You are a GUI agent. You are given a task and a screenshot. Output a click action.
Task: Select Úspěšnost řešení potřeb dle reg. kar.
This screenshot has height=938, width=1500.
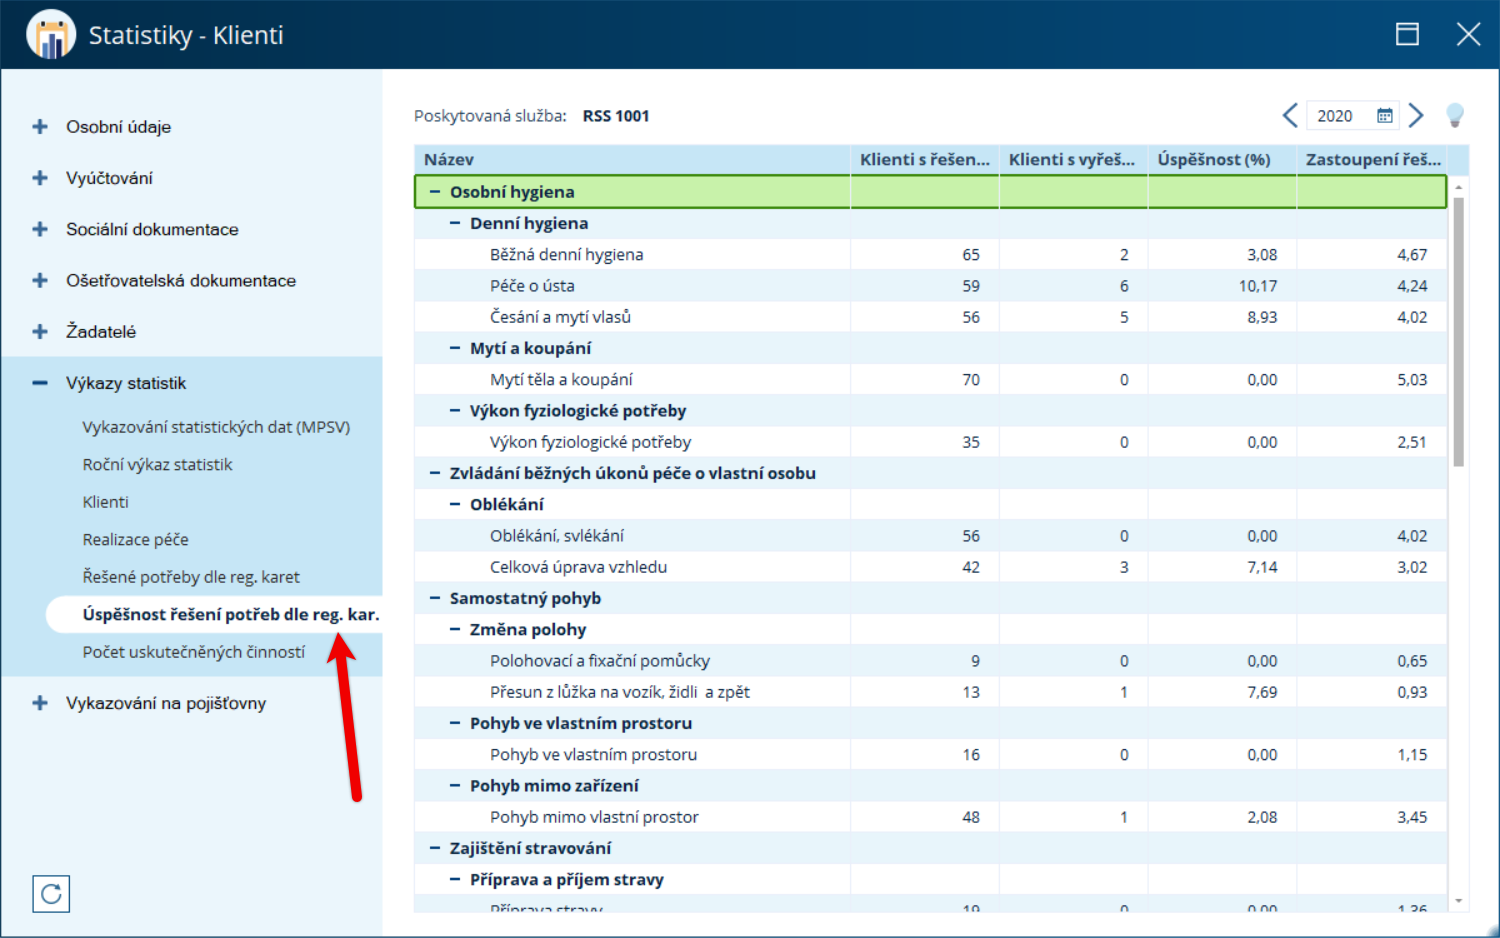214,614
